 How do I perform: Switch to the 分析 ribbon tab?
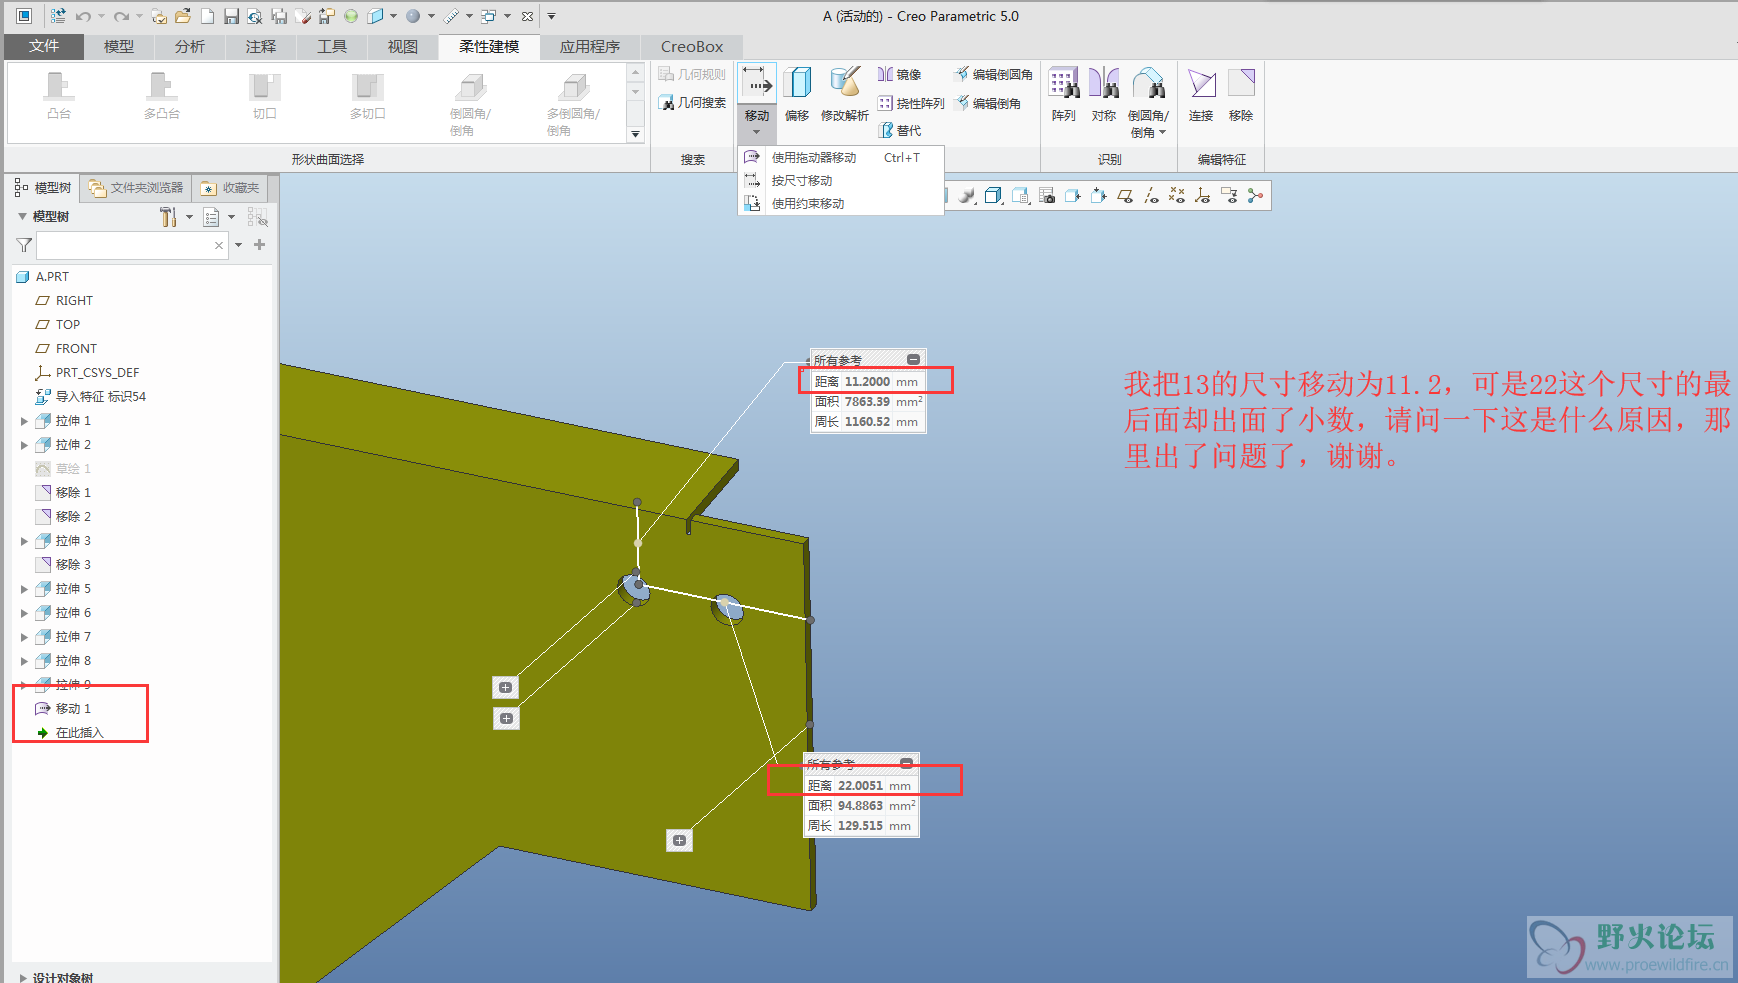coord(190,46)
